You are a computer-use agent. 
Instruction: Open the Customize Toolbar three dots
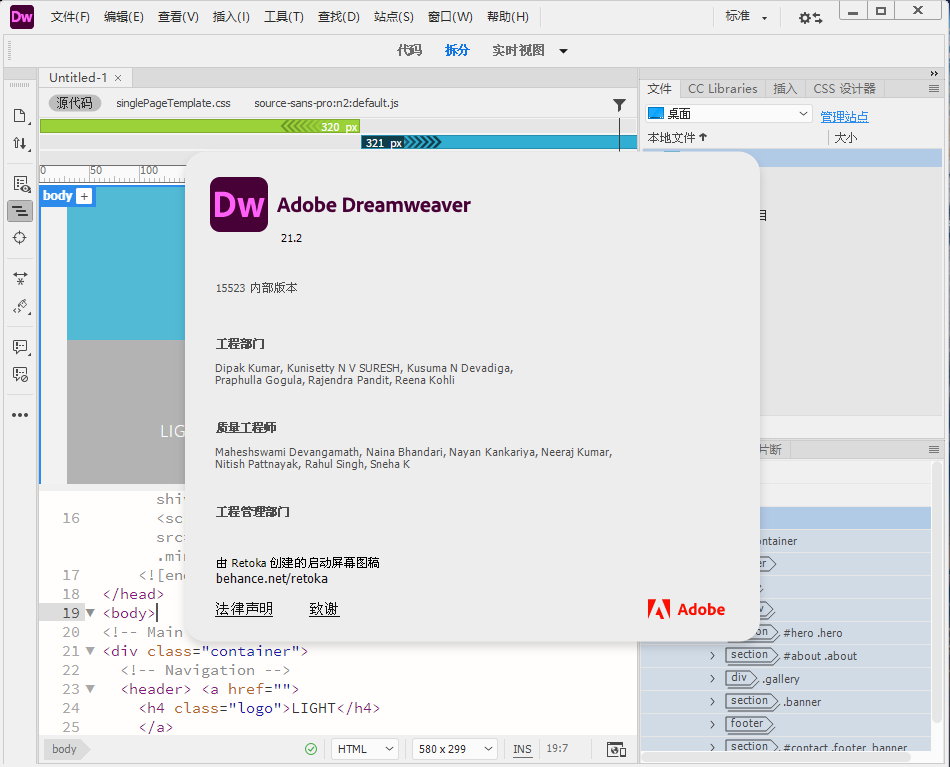(x=20, y=415)
